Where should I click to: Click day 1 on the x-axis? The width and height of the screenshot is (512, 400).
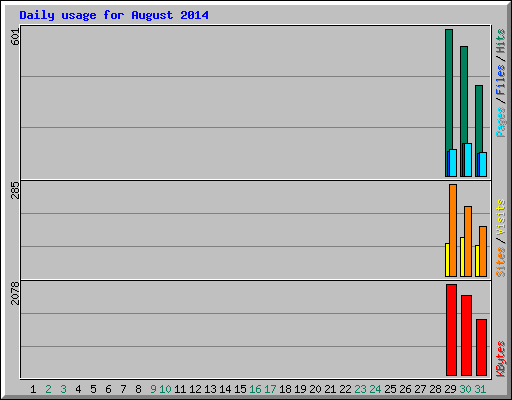pyautogui.click(x=33, y=389)
